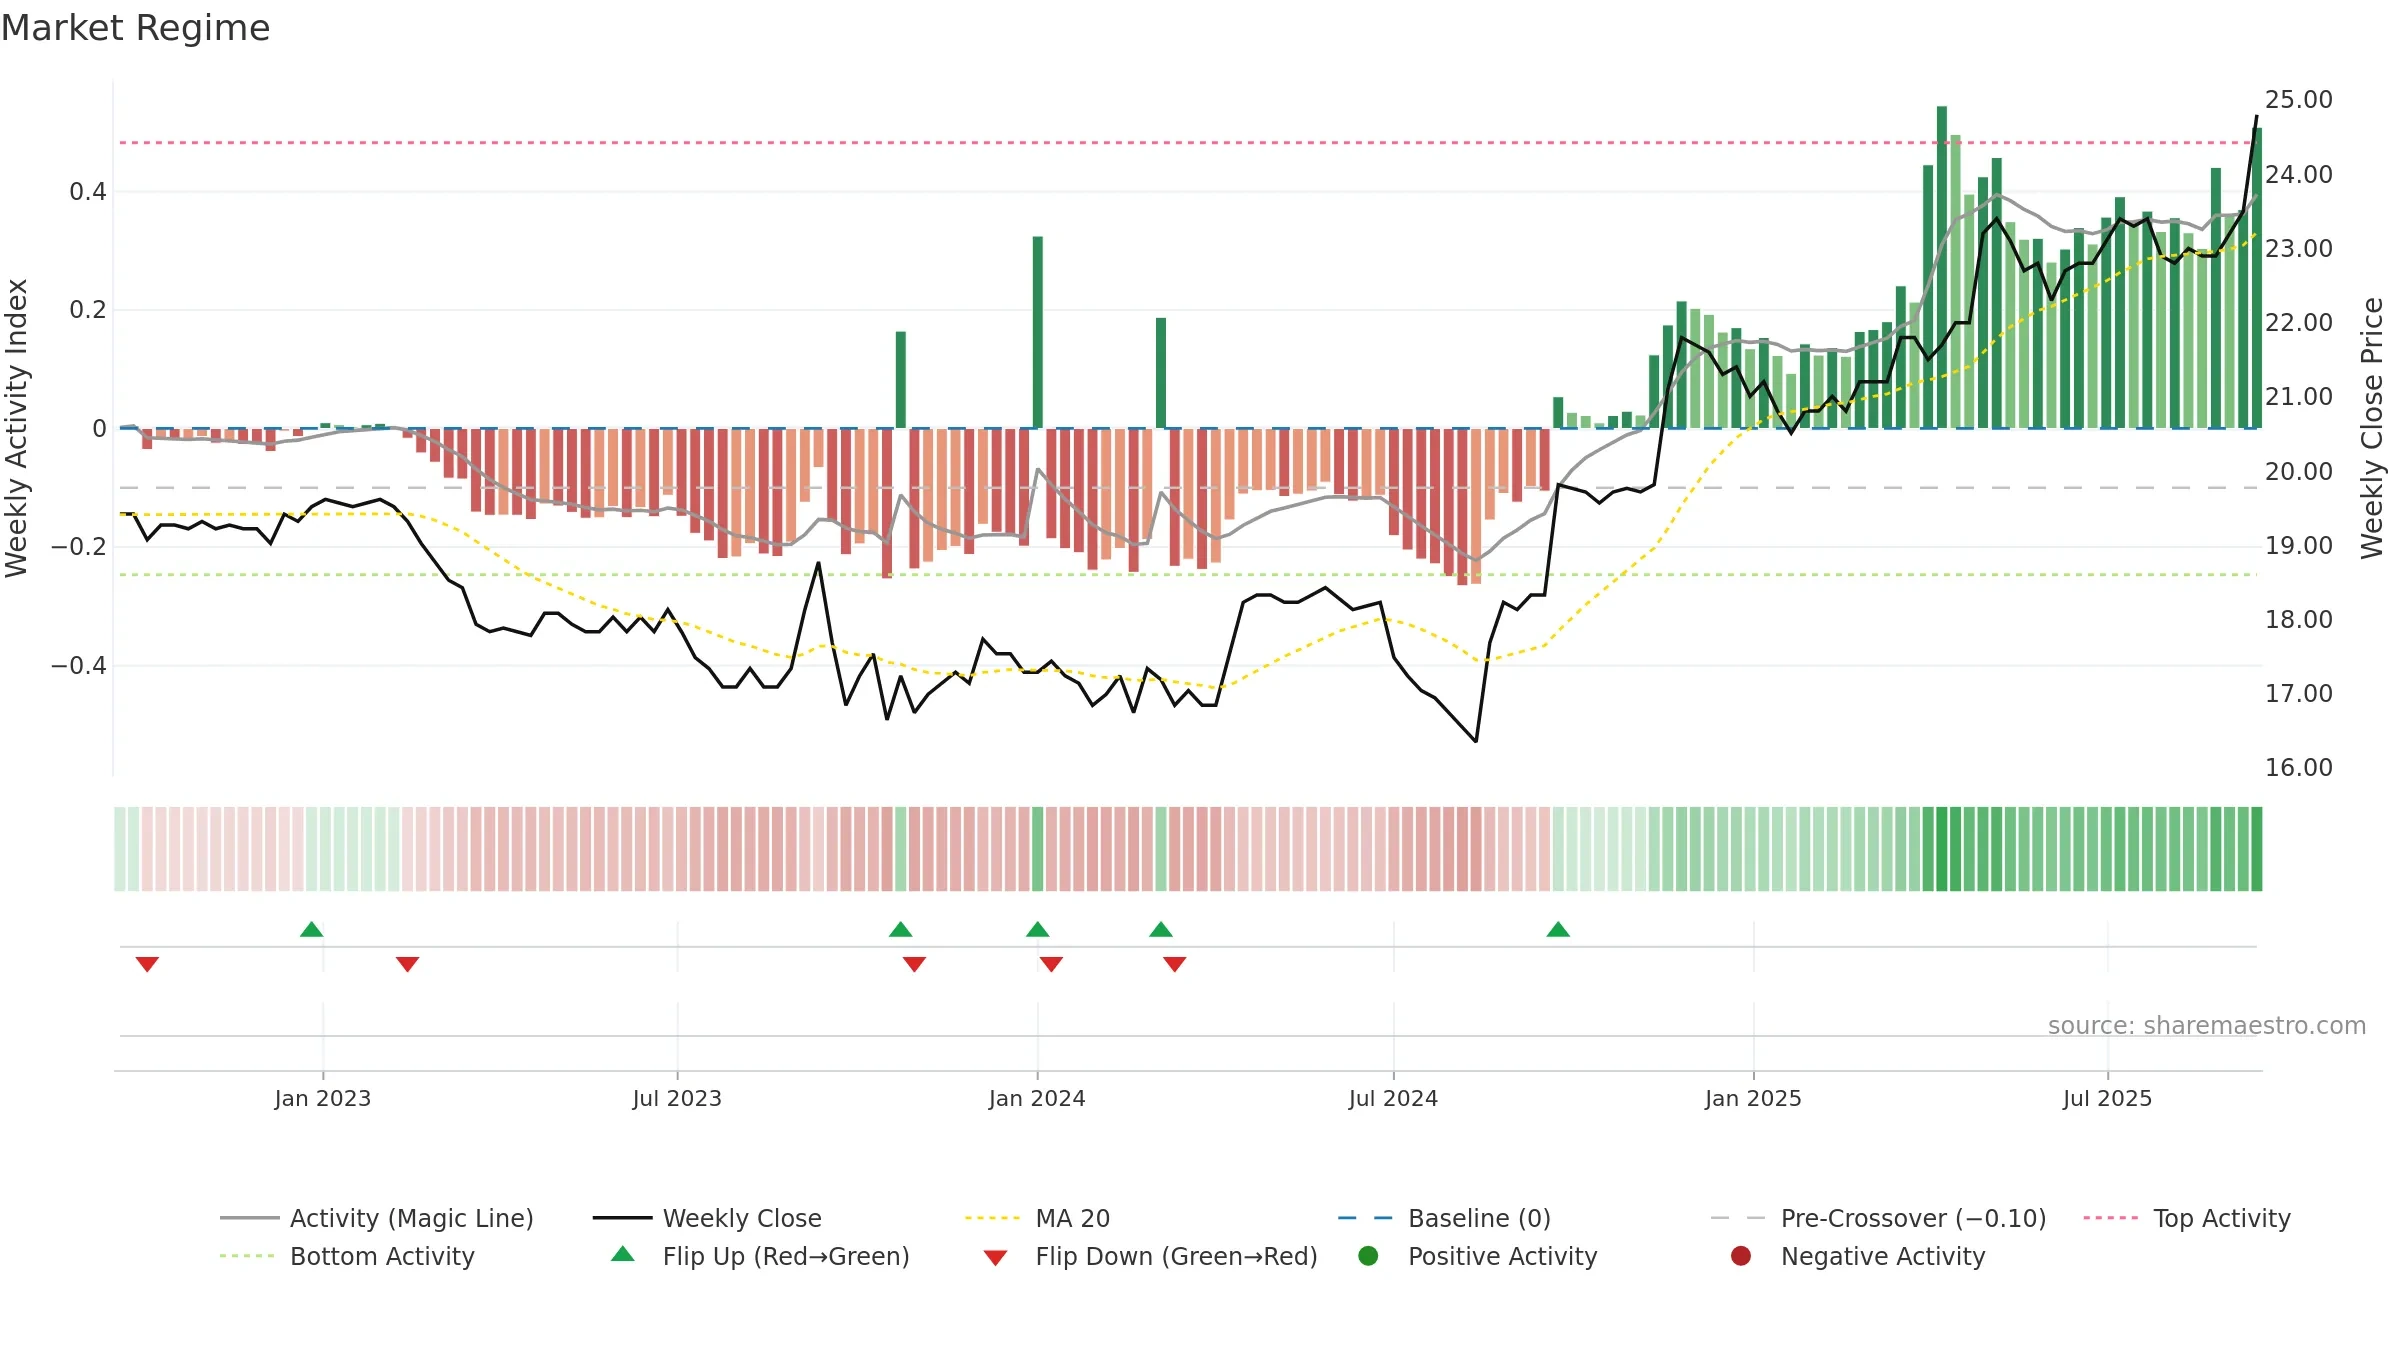The image size is (2400, 1350).
Task: Click the Jul 2023 x-axis label
Action: point(677,1098)
